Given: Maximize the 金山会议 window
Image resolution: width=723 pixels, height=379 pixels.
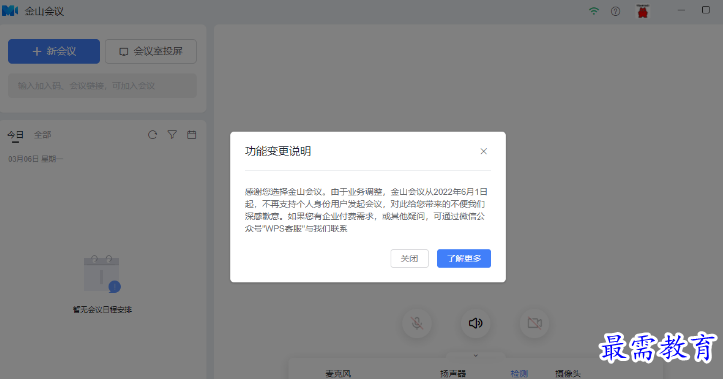Looking at the screenshot, I should pos(705,10).
